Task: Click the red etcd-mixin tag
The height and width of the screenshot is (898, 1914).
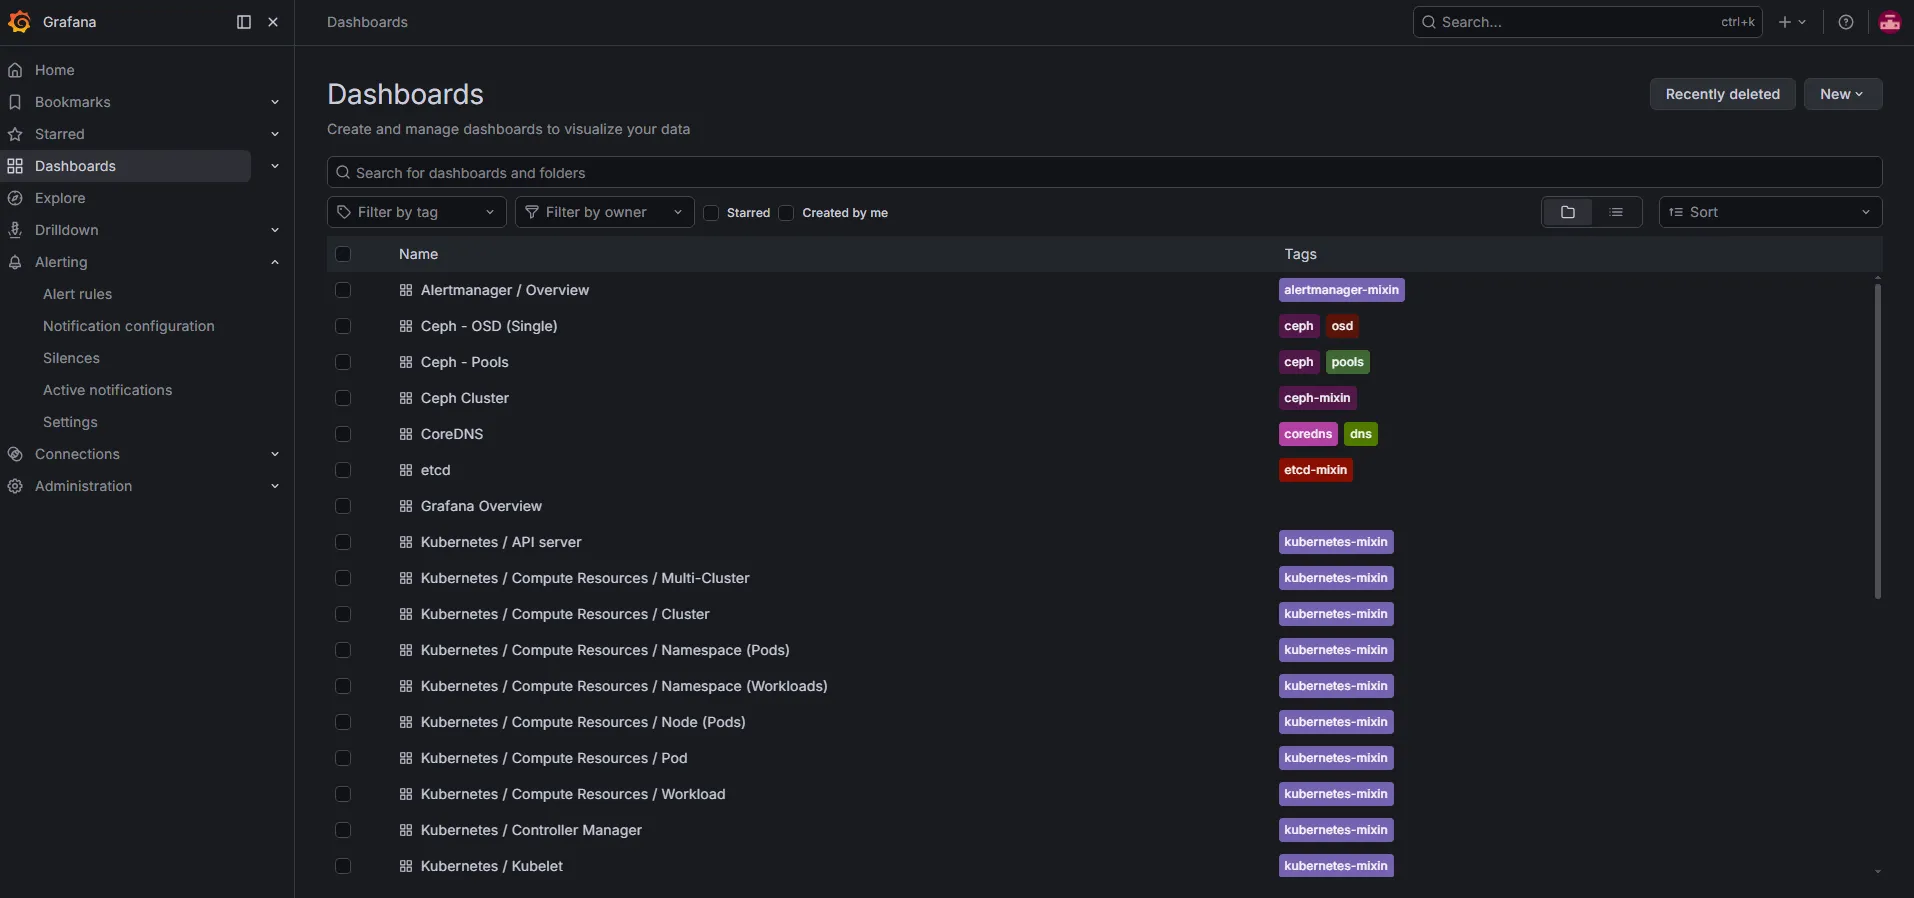Action: [x=1315, y=470]
